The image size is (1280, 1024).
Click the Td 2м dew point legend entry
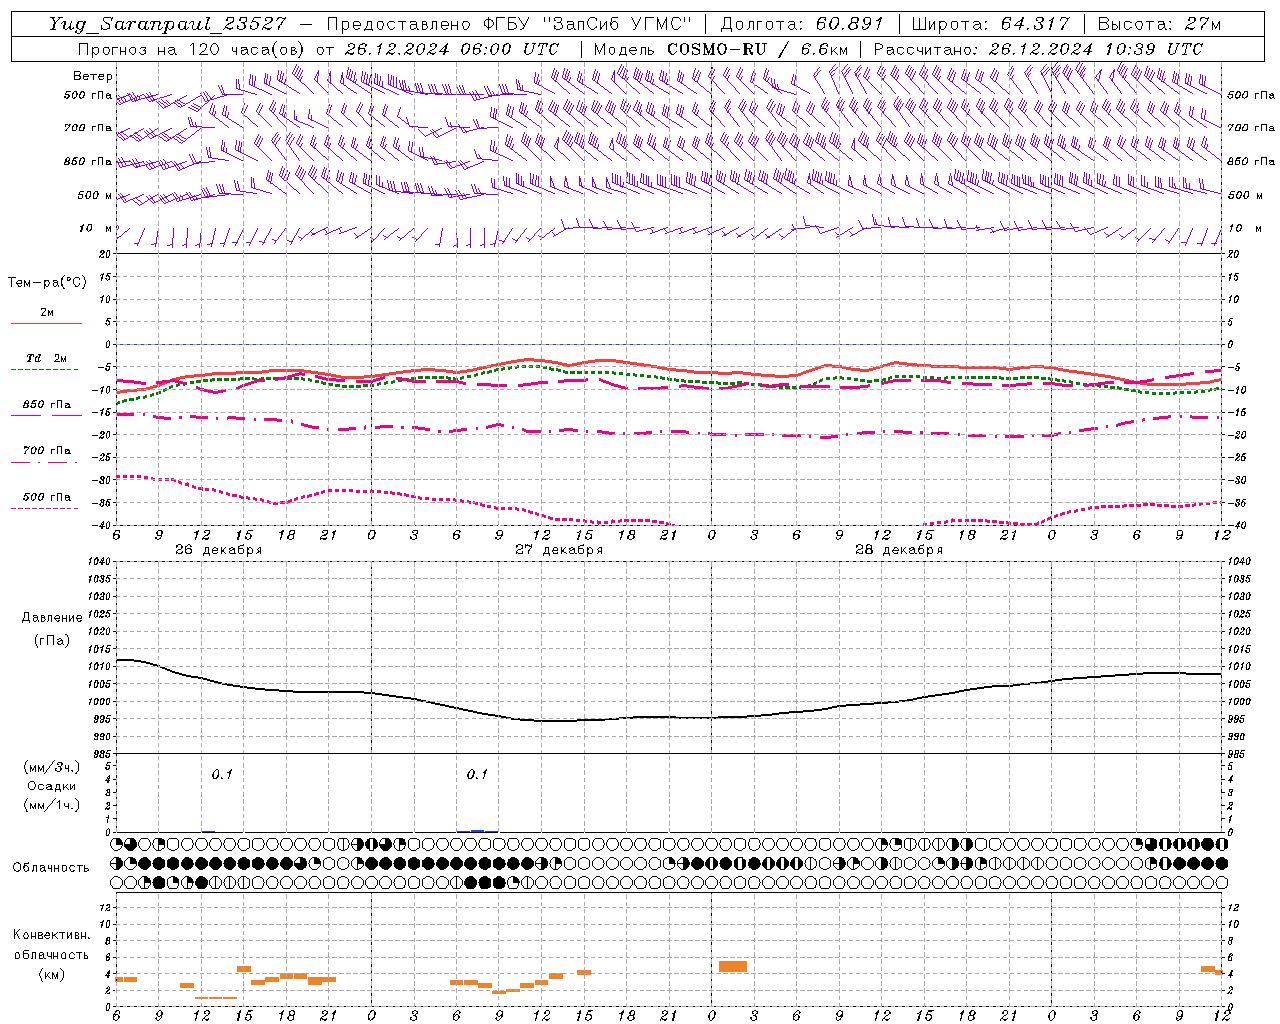pos(47,358)
